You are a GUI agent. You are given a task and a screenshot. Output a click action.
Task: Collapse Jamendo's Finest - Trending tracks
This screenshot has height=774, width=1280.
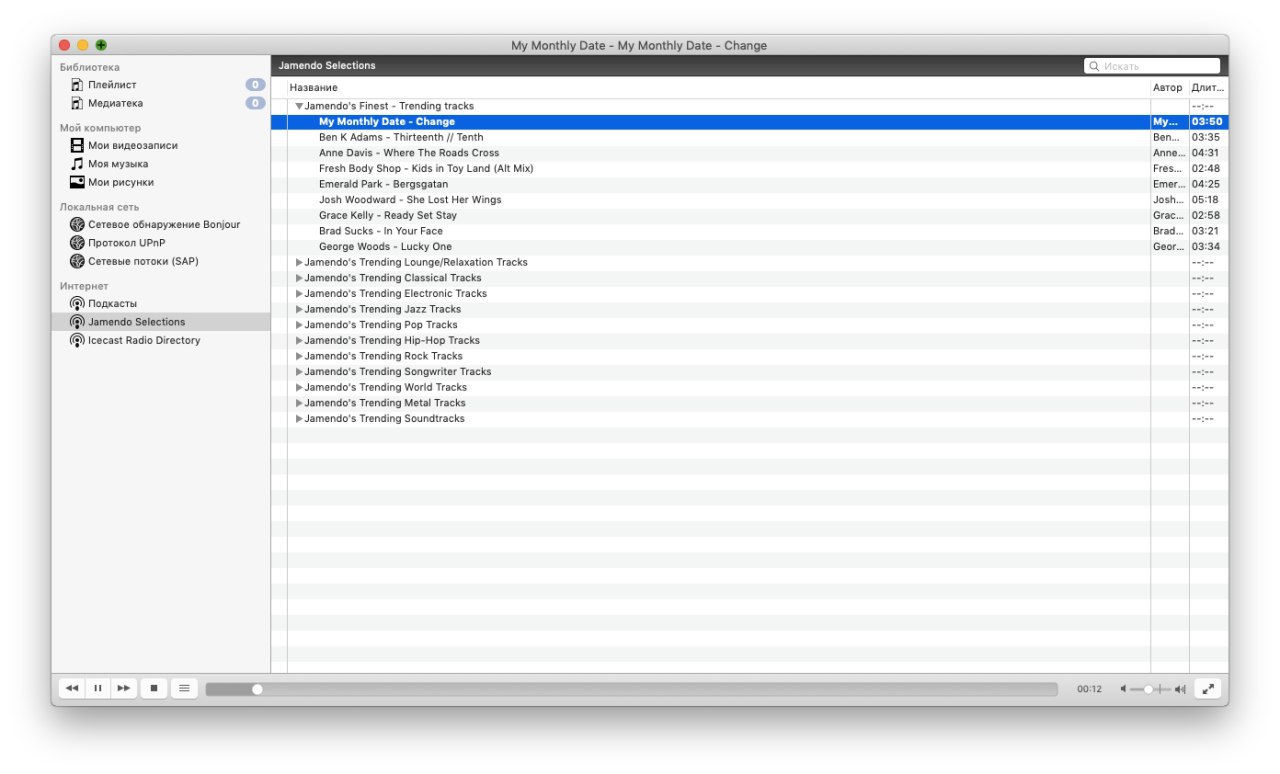point(298,106)
